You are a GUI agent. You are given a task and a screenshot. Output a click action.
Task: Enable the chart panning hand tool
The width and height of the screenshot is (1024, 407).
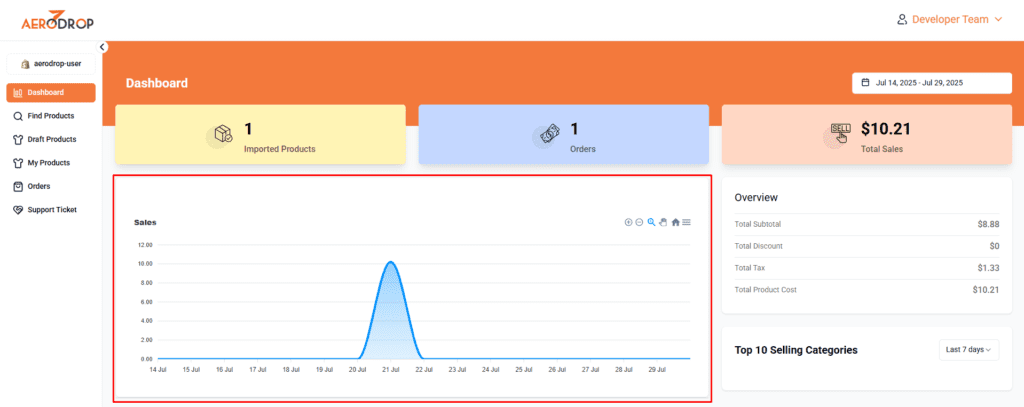[663, 222]
